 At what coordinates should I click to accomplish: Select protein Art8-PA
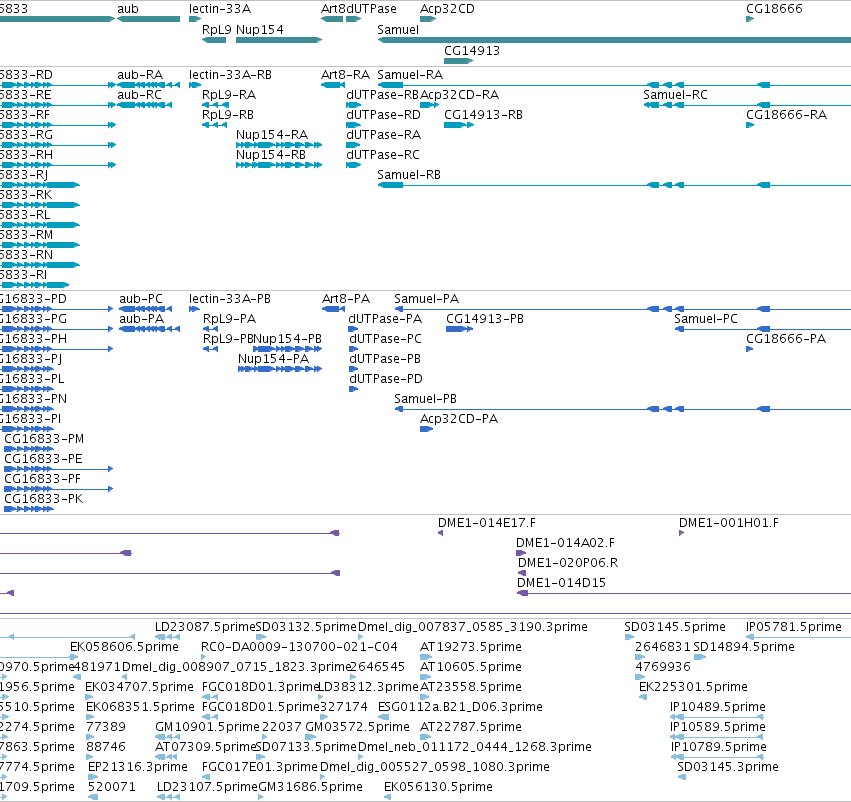[346, 298]
